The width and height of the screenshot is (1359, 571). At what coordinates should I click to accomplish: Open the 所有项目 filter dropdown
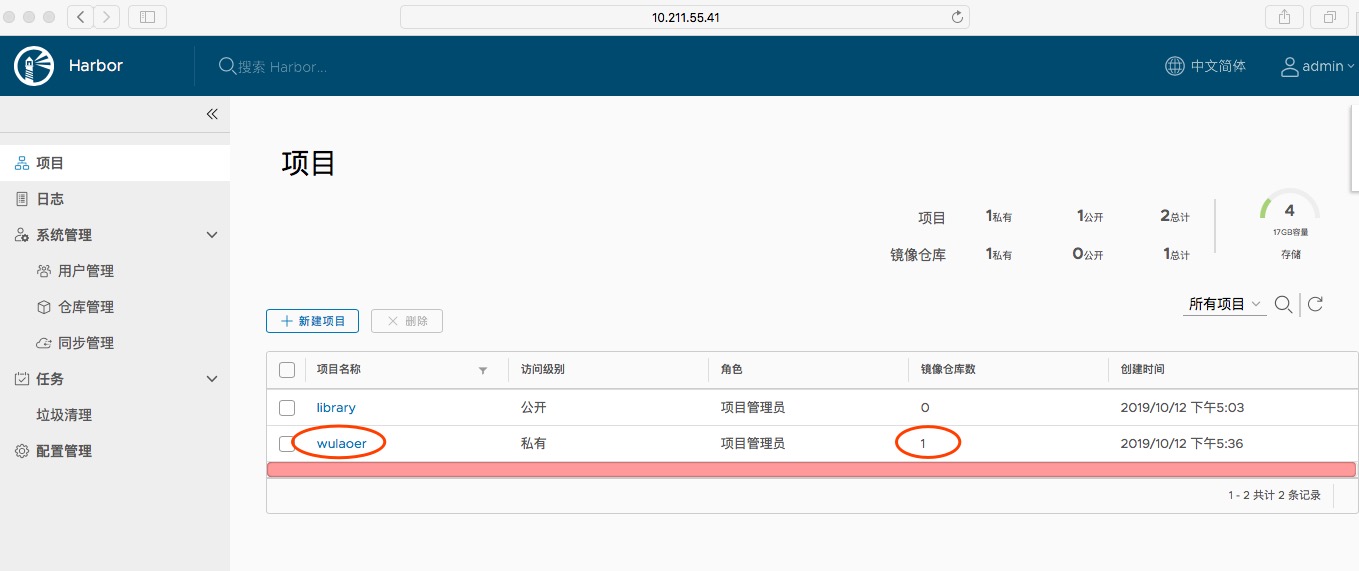[x=1224, y=304]
